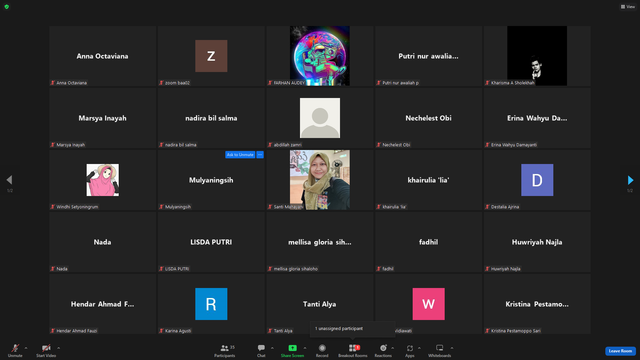Click muted mic icon beside LISDA PUTRI label

pos(161,269)
